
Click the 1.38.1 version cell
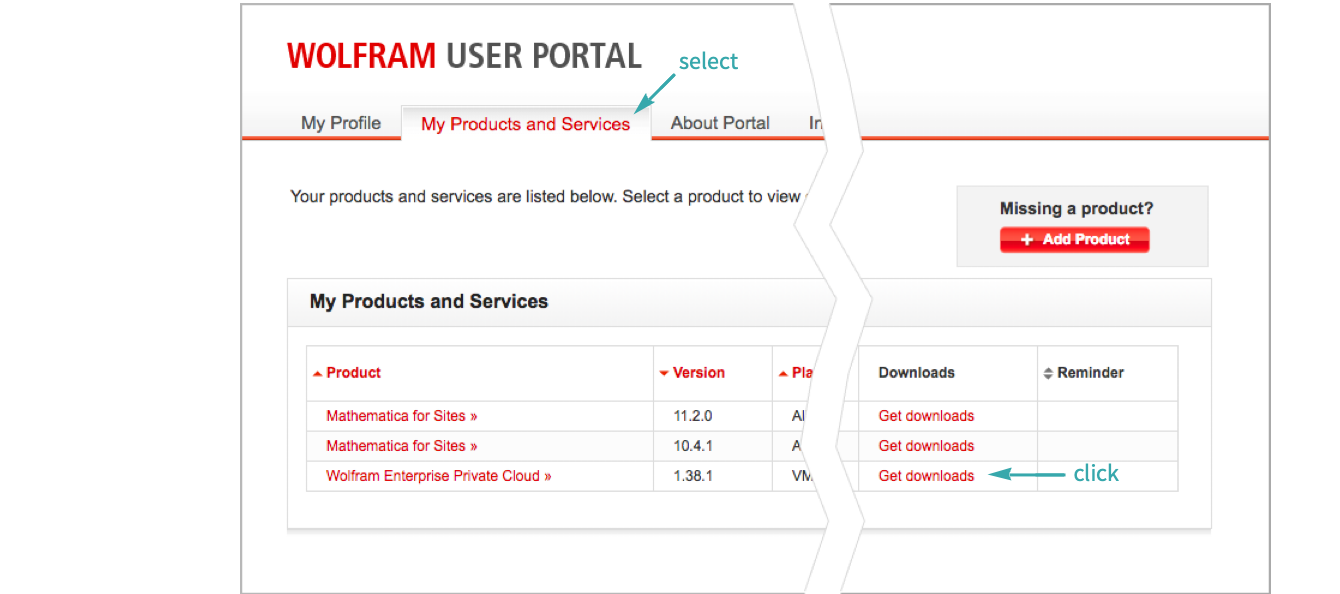(694, 476)
